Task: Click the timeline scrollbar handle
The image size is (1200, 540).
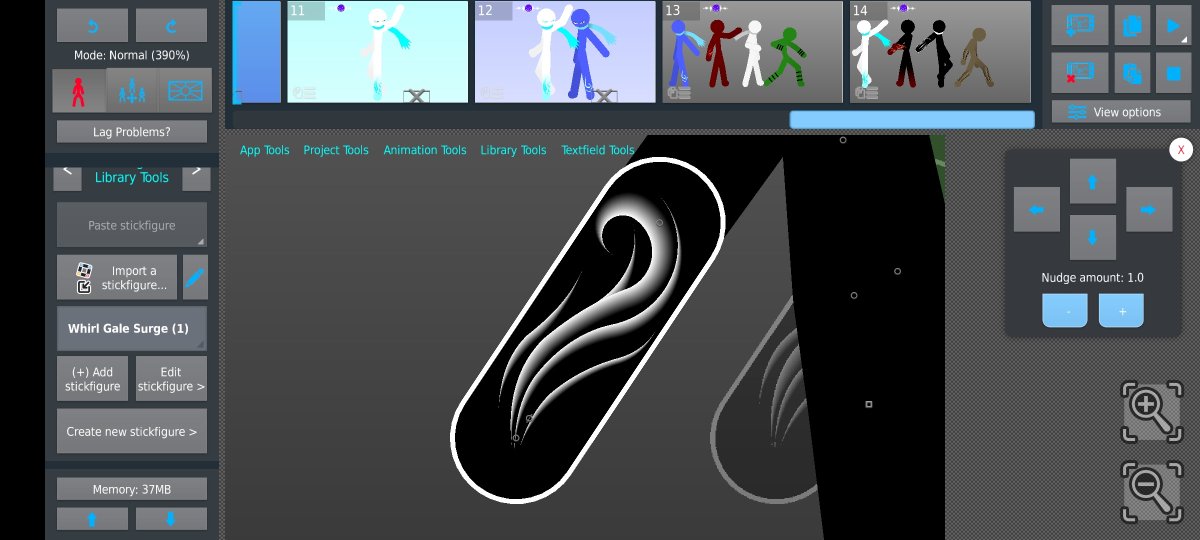Action: pos(912,119)
